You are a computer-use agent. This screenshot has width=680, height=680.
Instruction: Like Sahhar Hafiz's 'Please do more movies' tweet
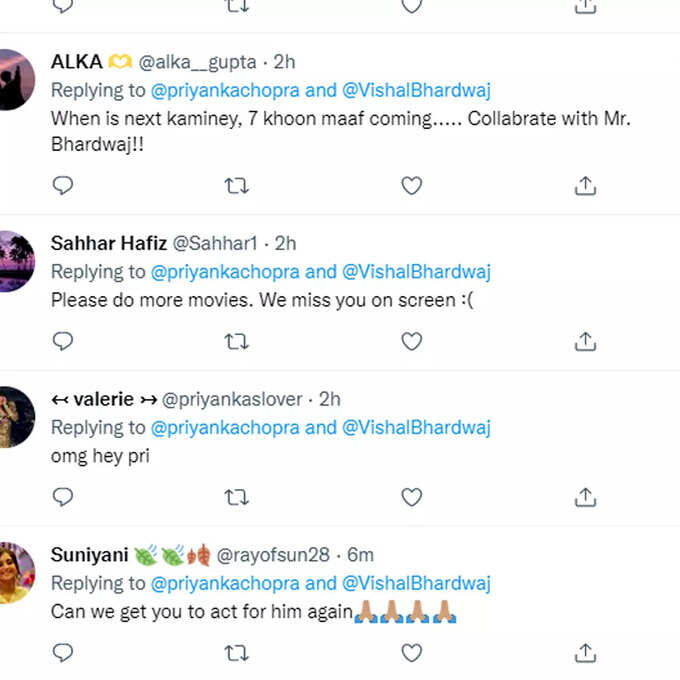tap(412, 342)
